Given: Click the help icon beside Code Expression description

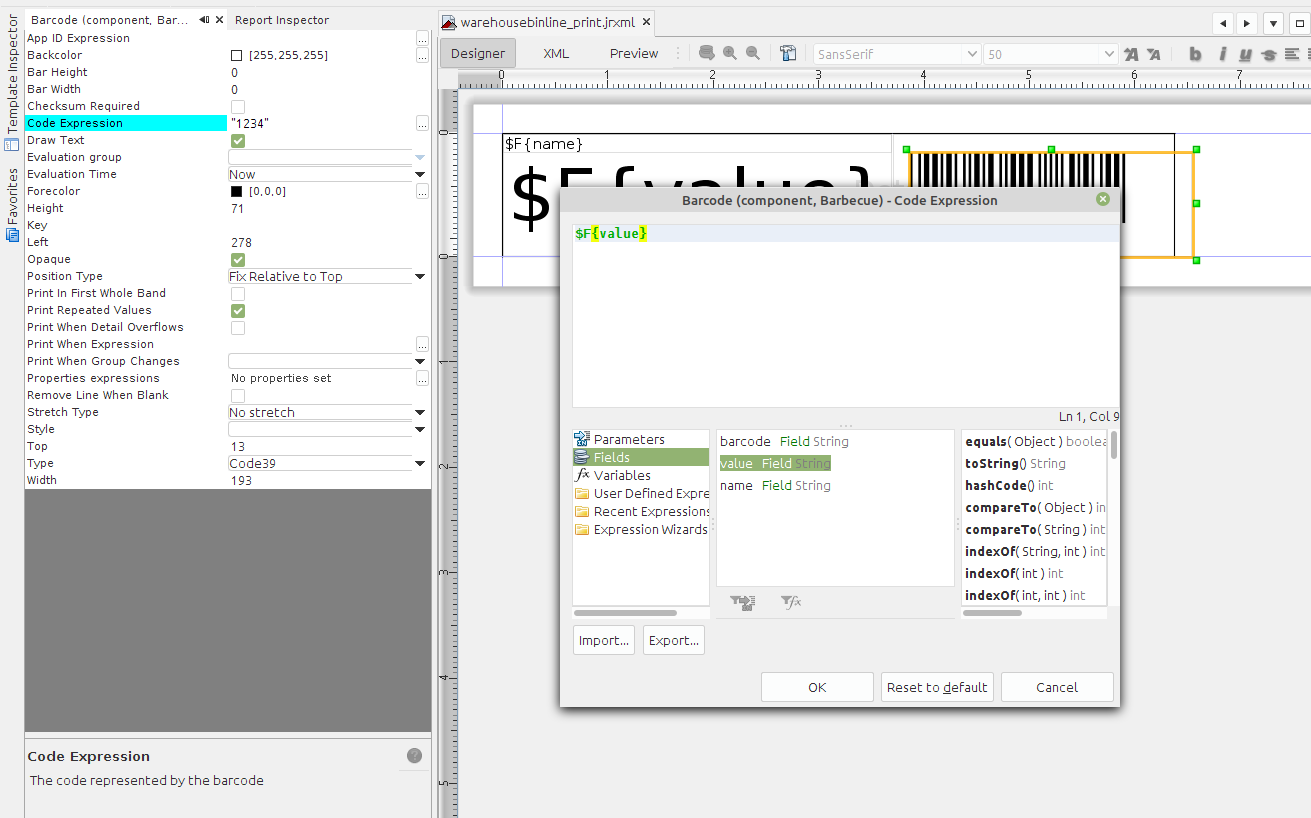Looking at the screenshot, I should click(x=414, y=756).
